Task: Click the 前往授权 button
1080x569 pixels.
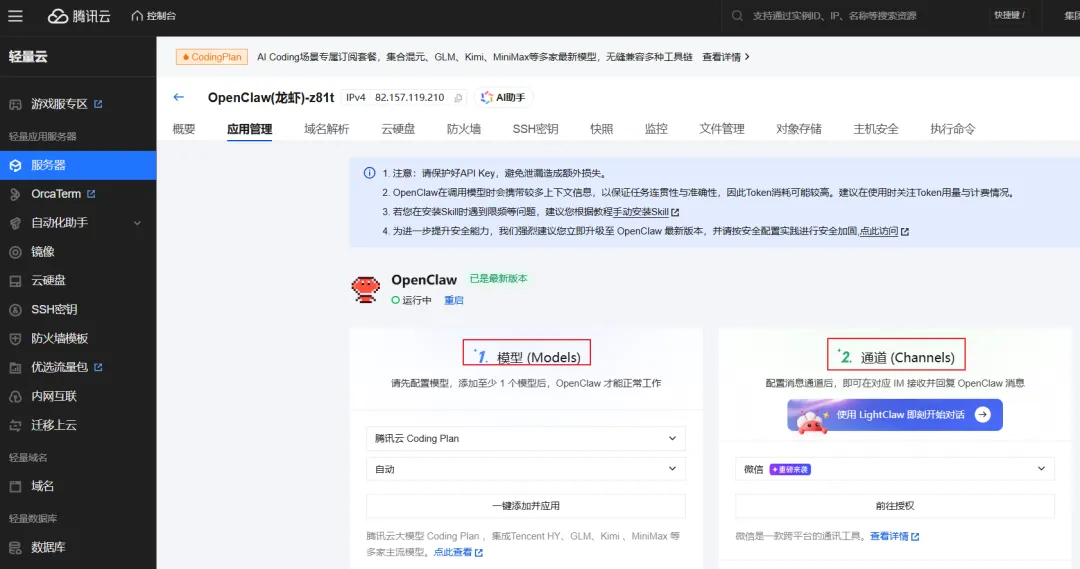Action: pyautogui.click(x=895, y=506)
